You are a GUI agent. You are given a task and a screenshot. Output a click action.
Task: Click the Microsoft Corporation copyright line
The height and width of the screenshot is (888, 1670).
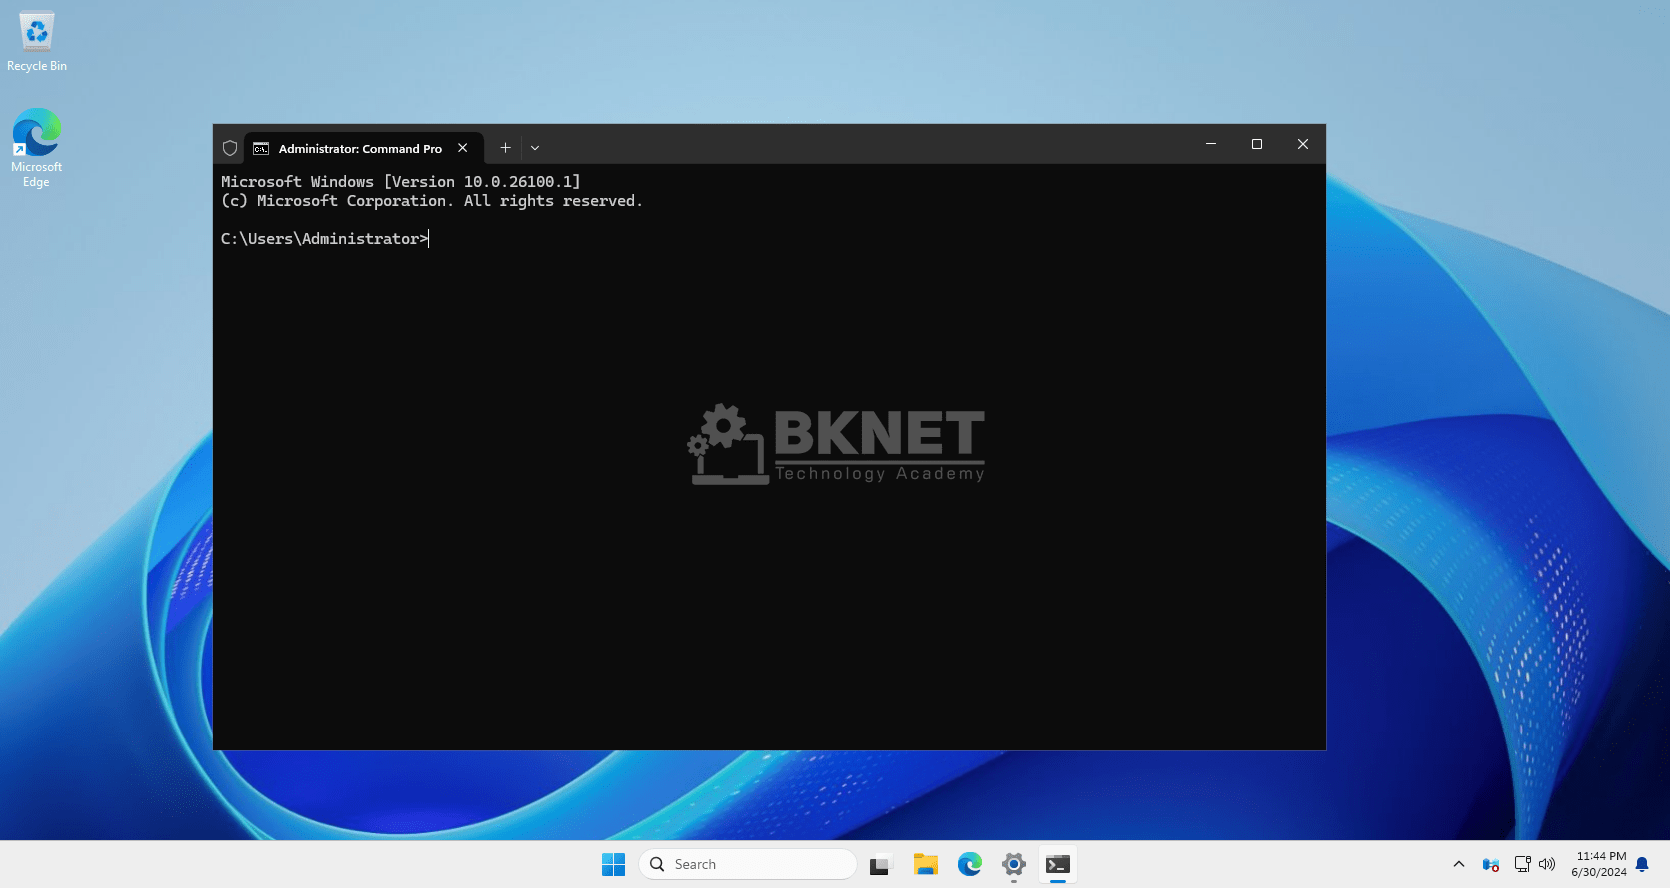[x=432, y=201]
